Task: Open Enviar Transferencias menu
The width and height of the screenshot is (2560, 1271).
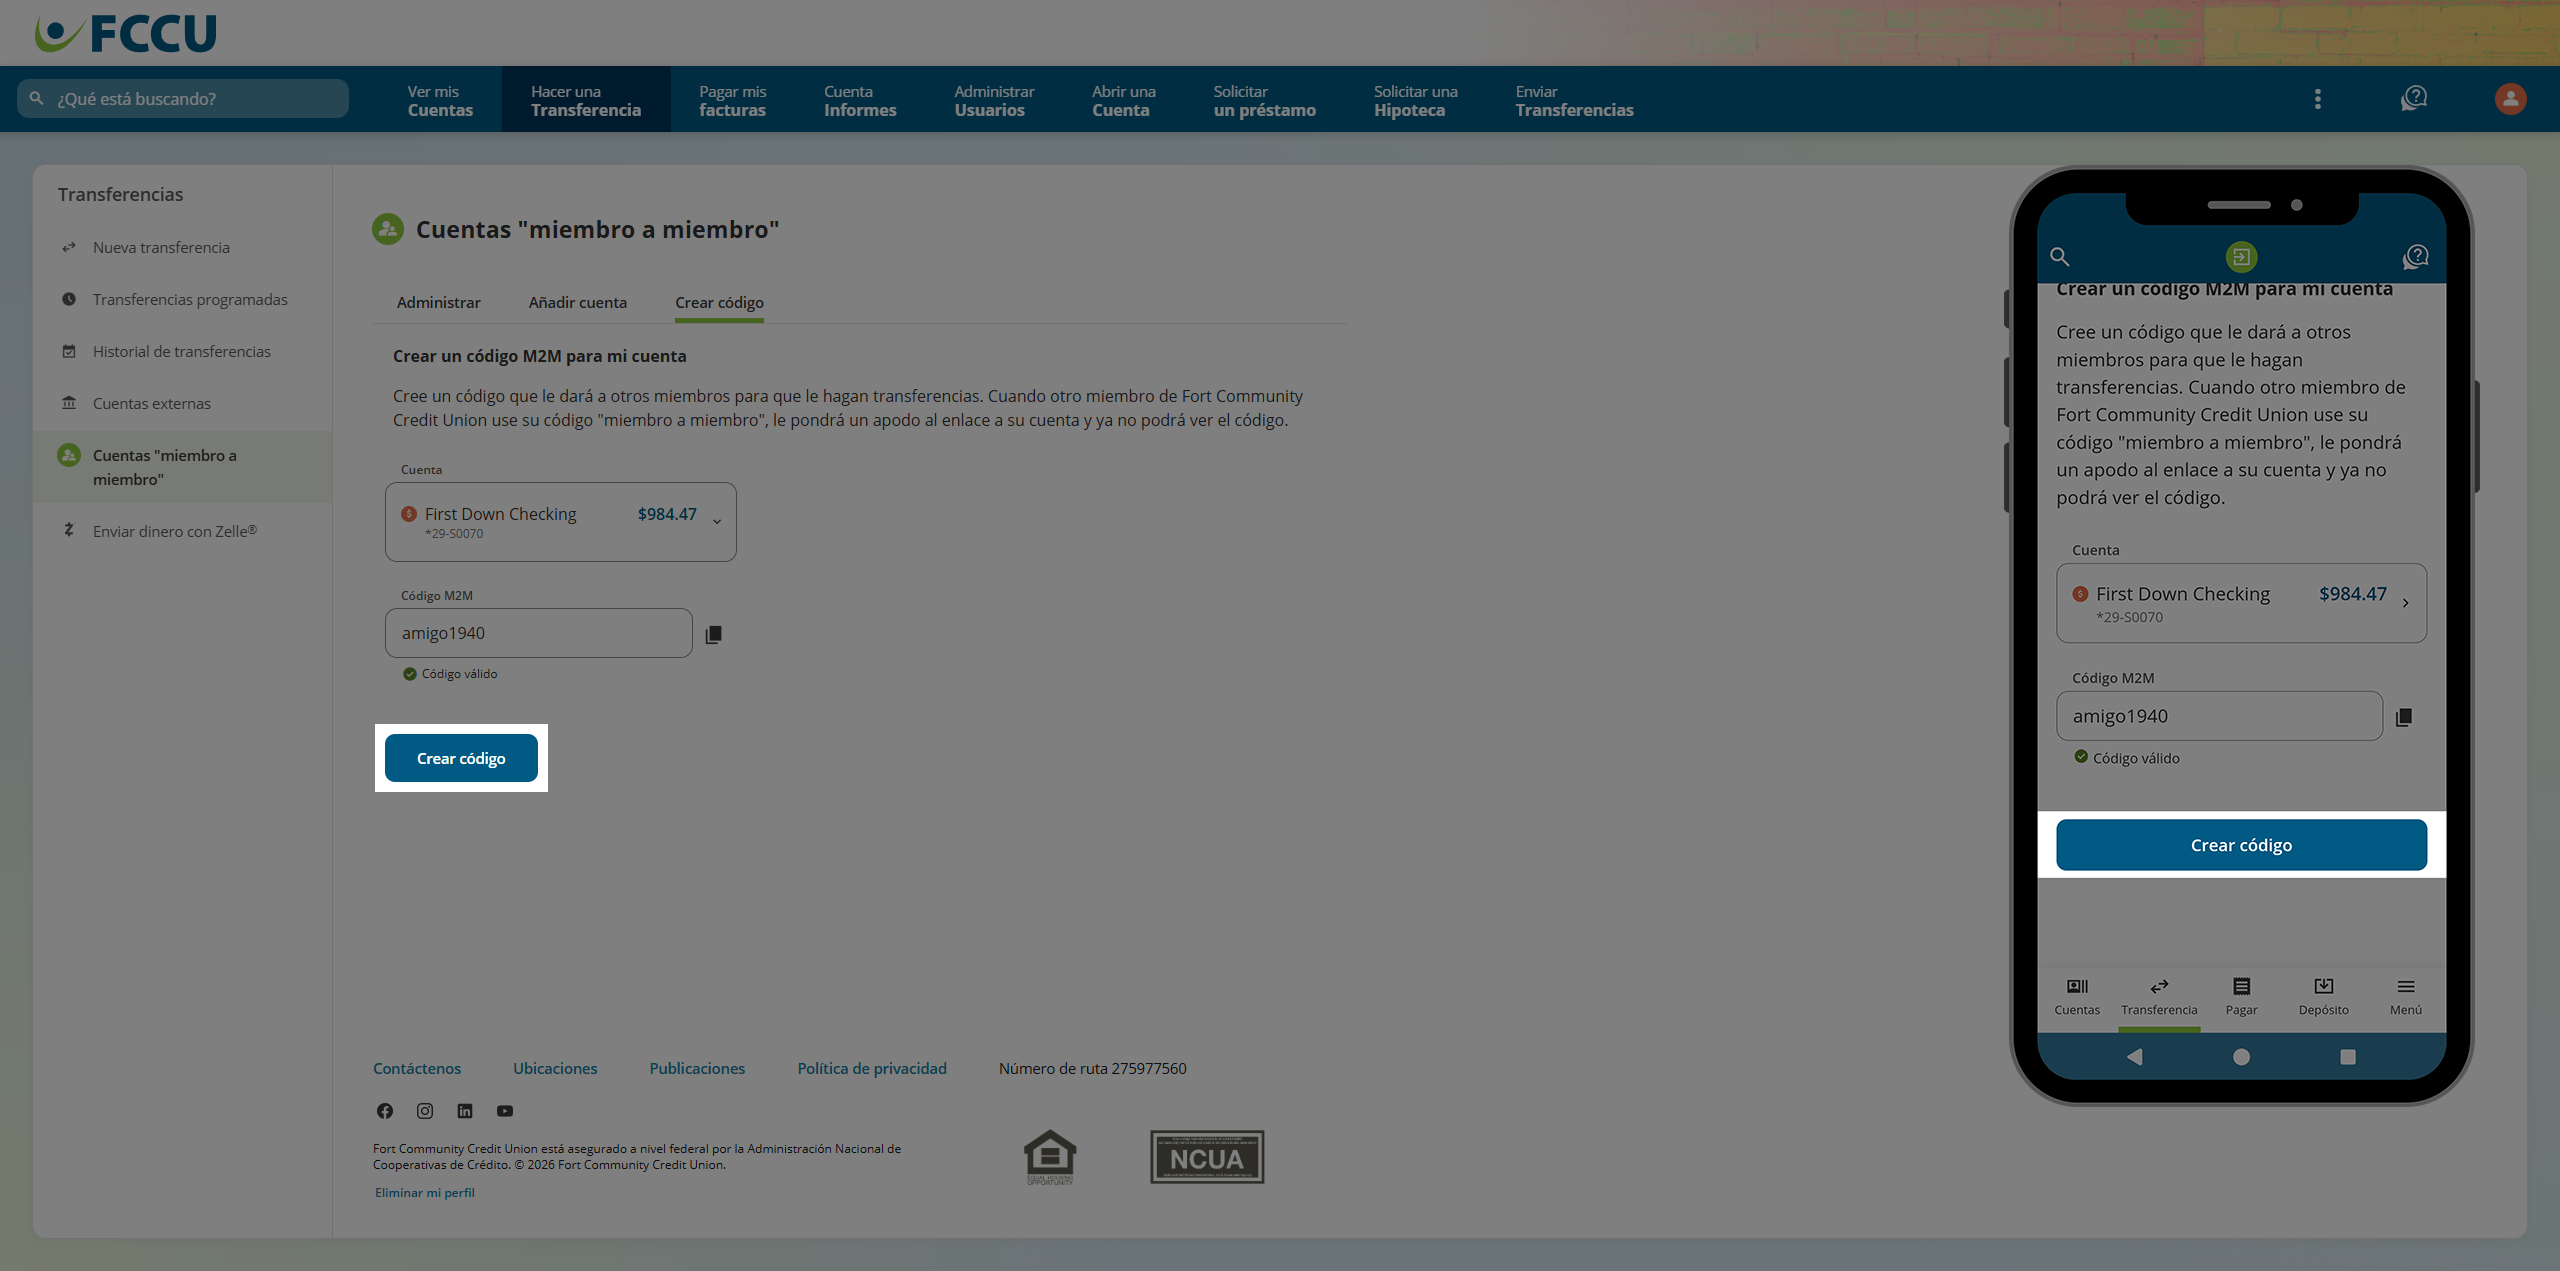Action: pyautogui.click(x=1574, y=100)
